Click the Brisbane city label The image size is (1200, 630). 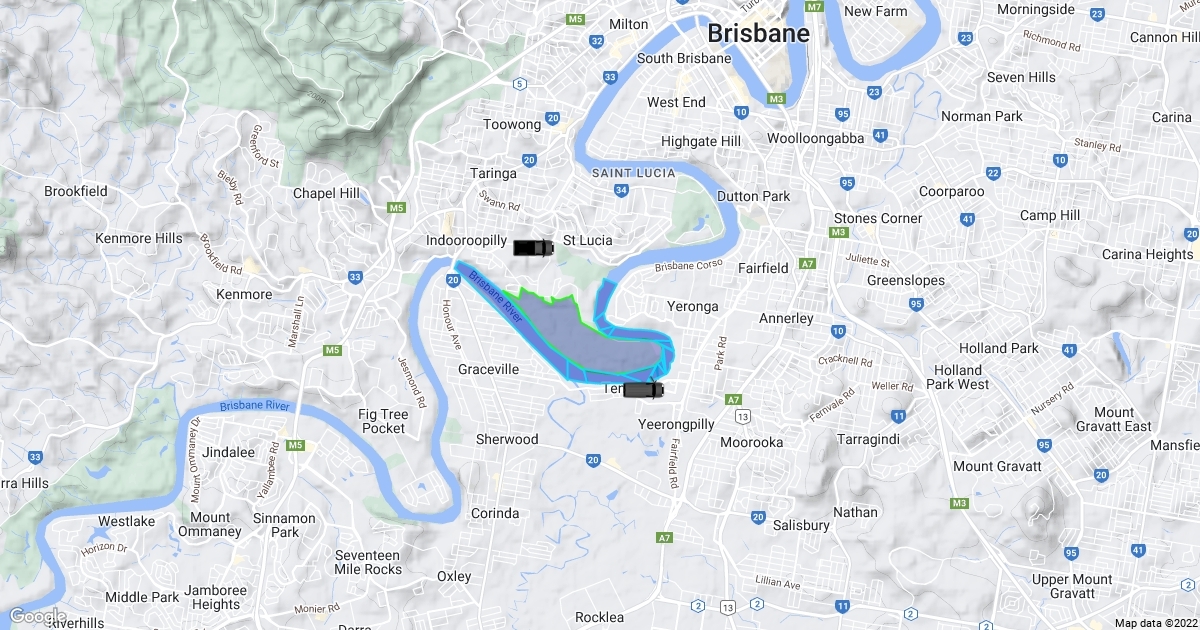click(x=758, y=34)
